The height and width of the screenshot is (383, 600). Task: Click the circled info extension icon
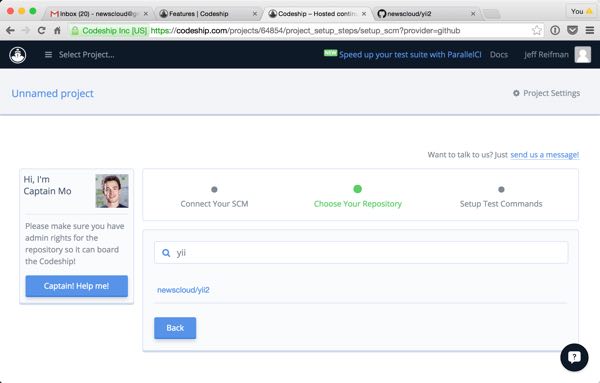tap(555, 30)
